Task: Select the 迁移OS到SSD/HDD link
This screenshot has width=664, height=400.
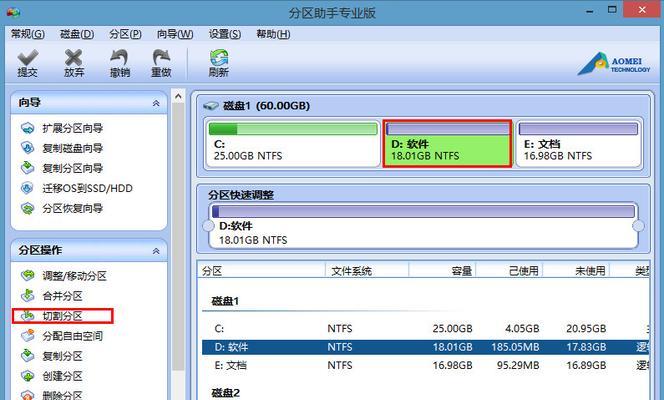Action: pyautogui.click(x=87, y=188)
